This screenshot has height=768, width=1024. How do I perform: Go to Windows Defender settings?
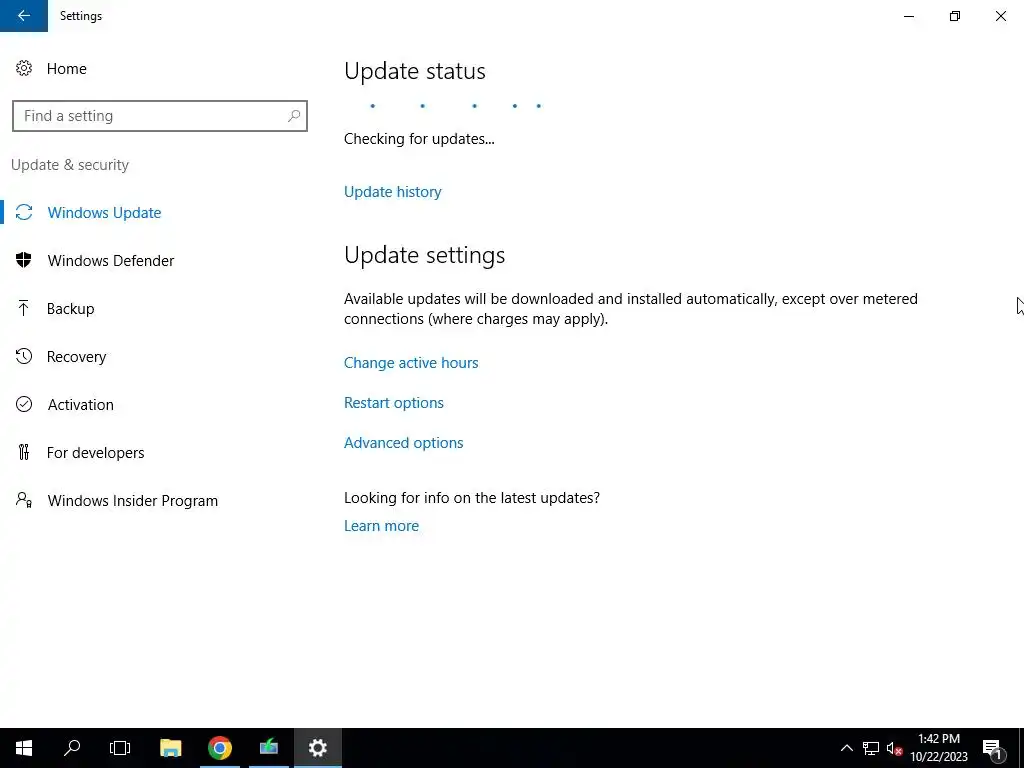(111, 261)
